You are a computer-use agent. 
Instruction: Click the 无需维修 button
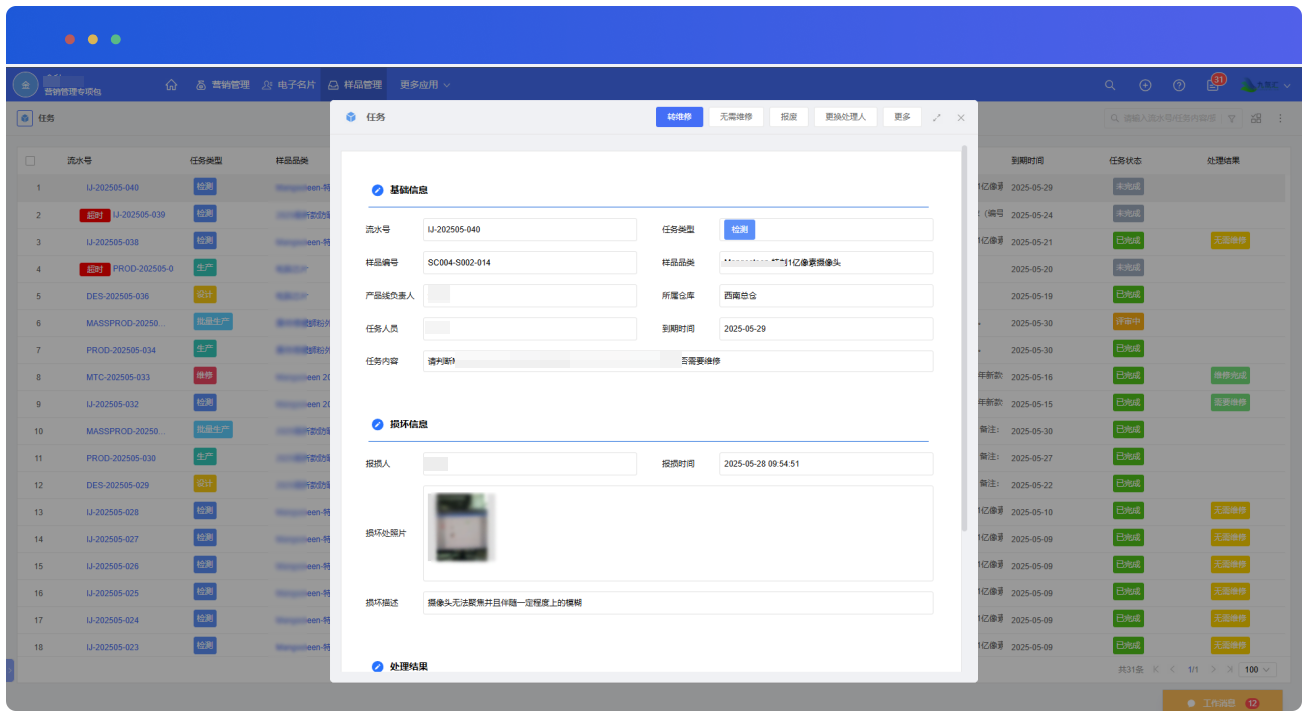coord(737,117)
